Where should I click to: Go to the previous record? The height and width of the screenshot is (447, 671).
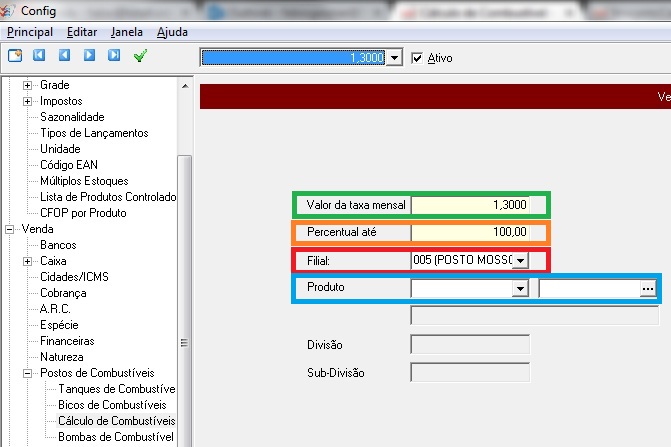(65, 55)
